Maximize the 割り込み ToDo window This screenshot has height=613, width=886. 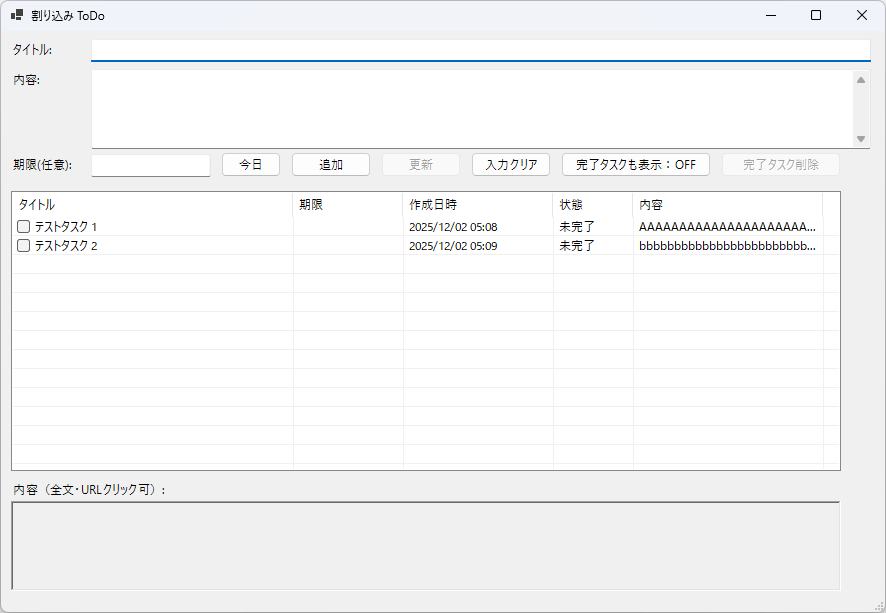(x=816, y=15)
